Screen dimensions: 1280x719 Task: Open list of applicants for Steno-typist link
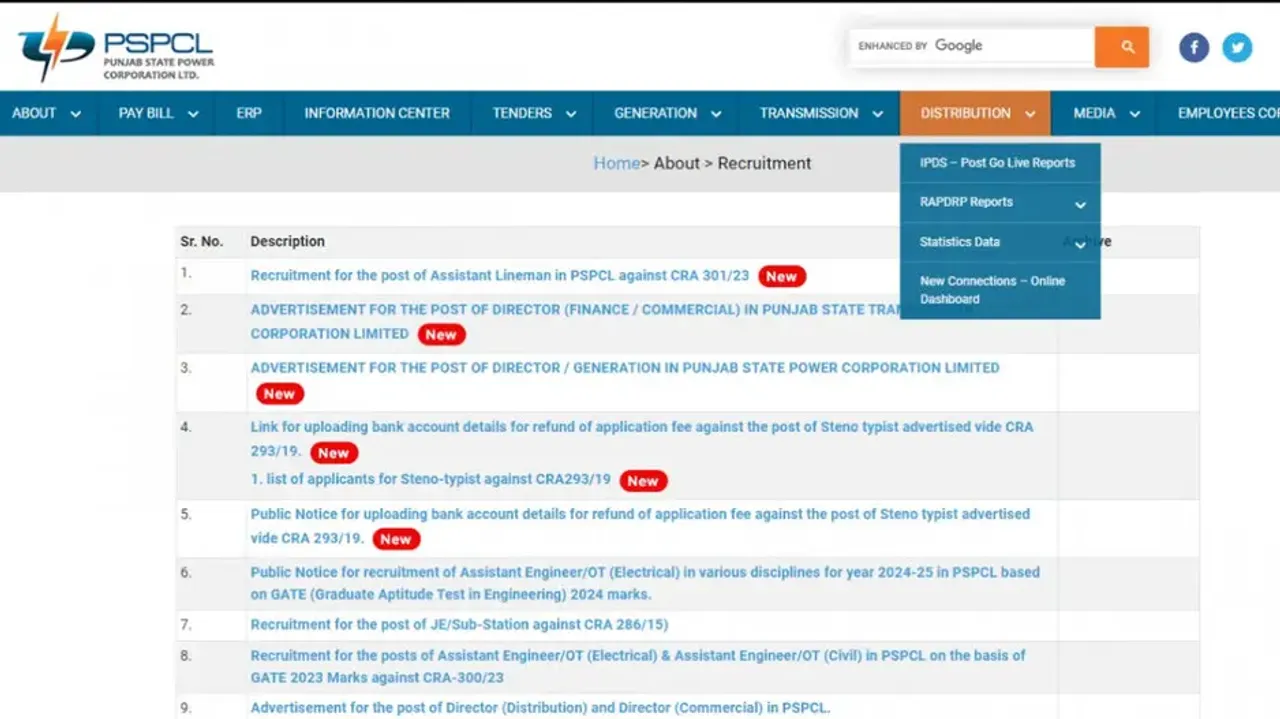point(430,479)
